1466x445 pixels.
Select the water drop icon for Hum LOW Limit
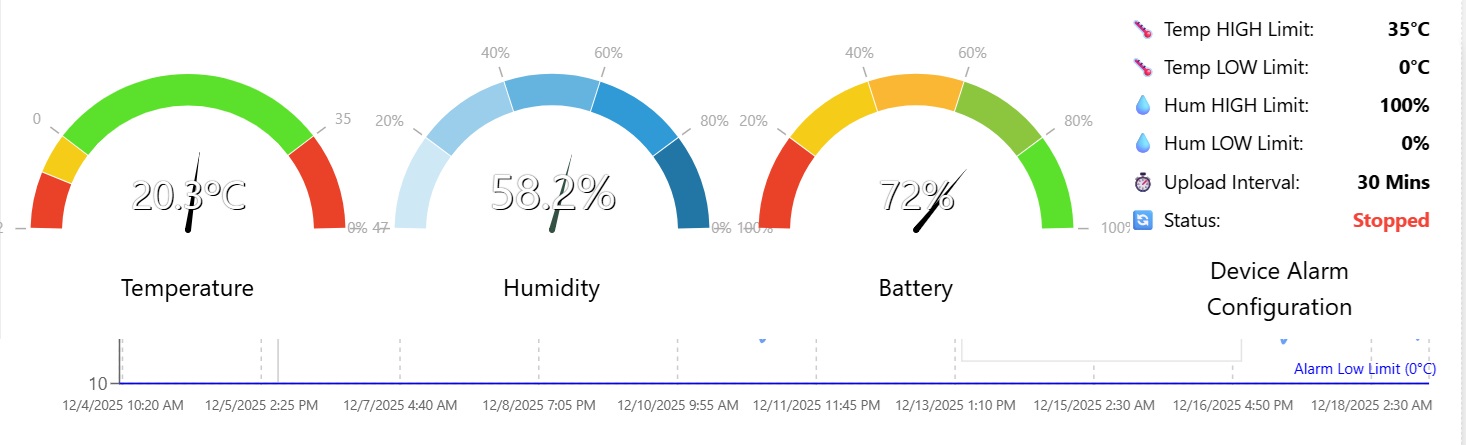1143,143
